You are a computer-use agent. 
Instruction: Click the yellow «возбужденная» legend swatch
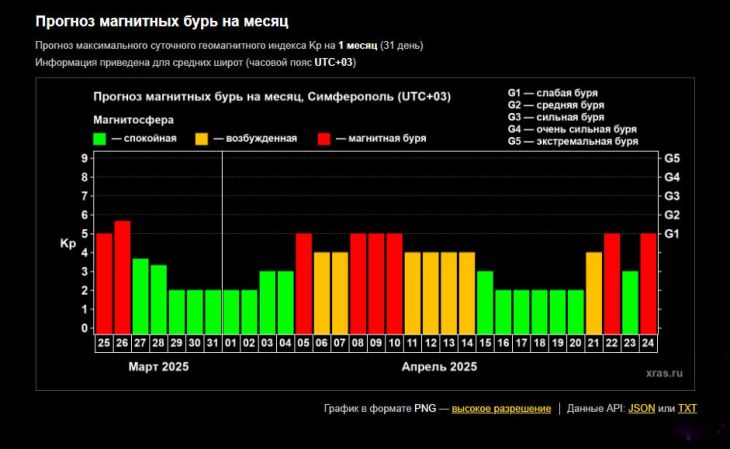202,139
